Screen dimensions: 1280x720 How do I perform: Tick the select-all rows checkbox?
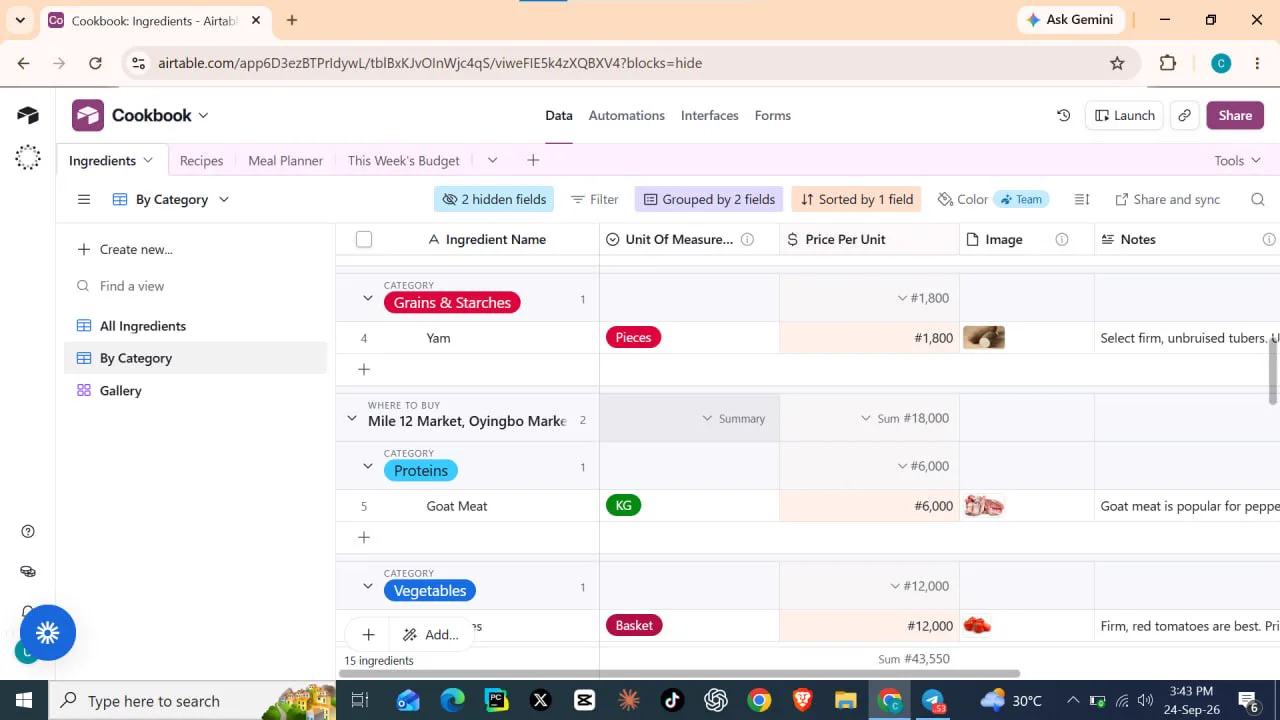(364, 239)
